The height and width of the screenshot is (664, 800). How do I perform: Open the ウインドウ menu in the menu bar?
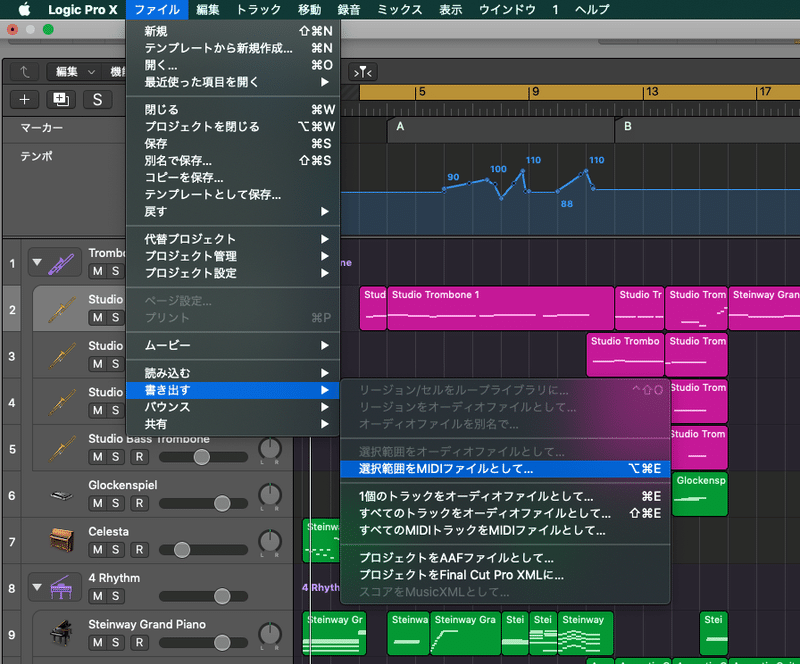(x=505, y=9)
